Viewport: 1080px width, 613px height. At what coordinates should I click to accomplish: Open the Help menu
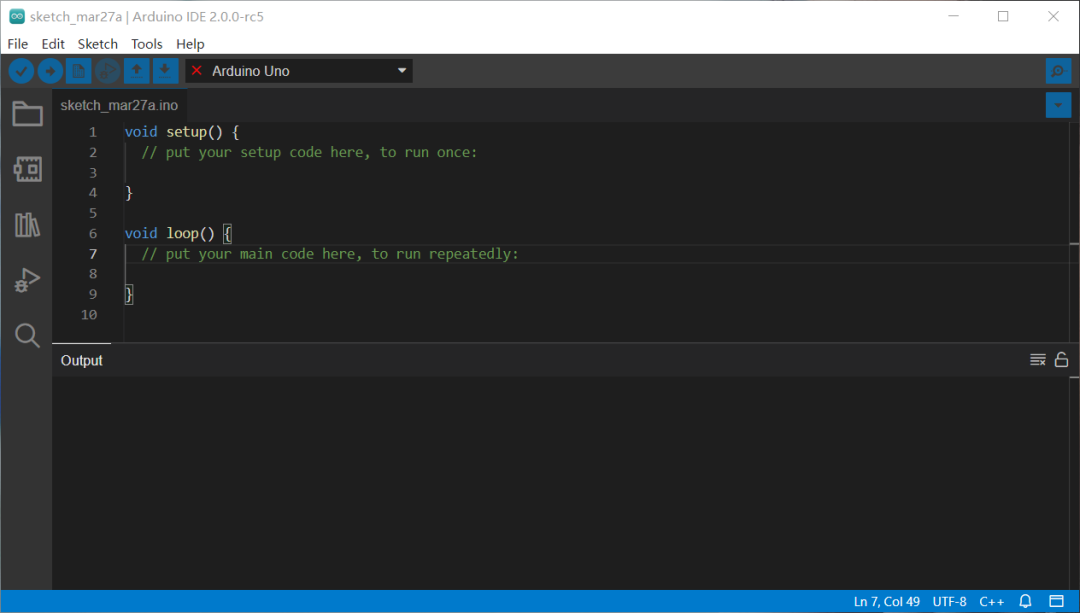coord(190,44)
